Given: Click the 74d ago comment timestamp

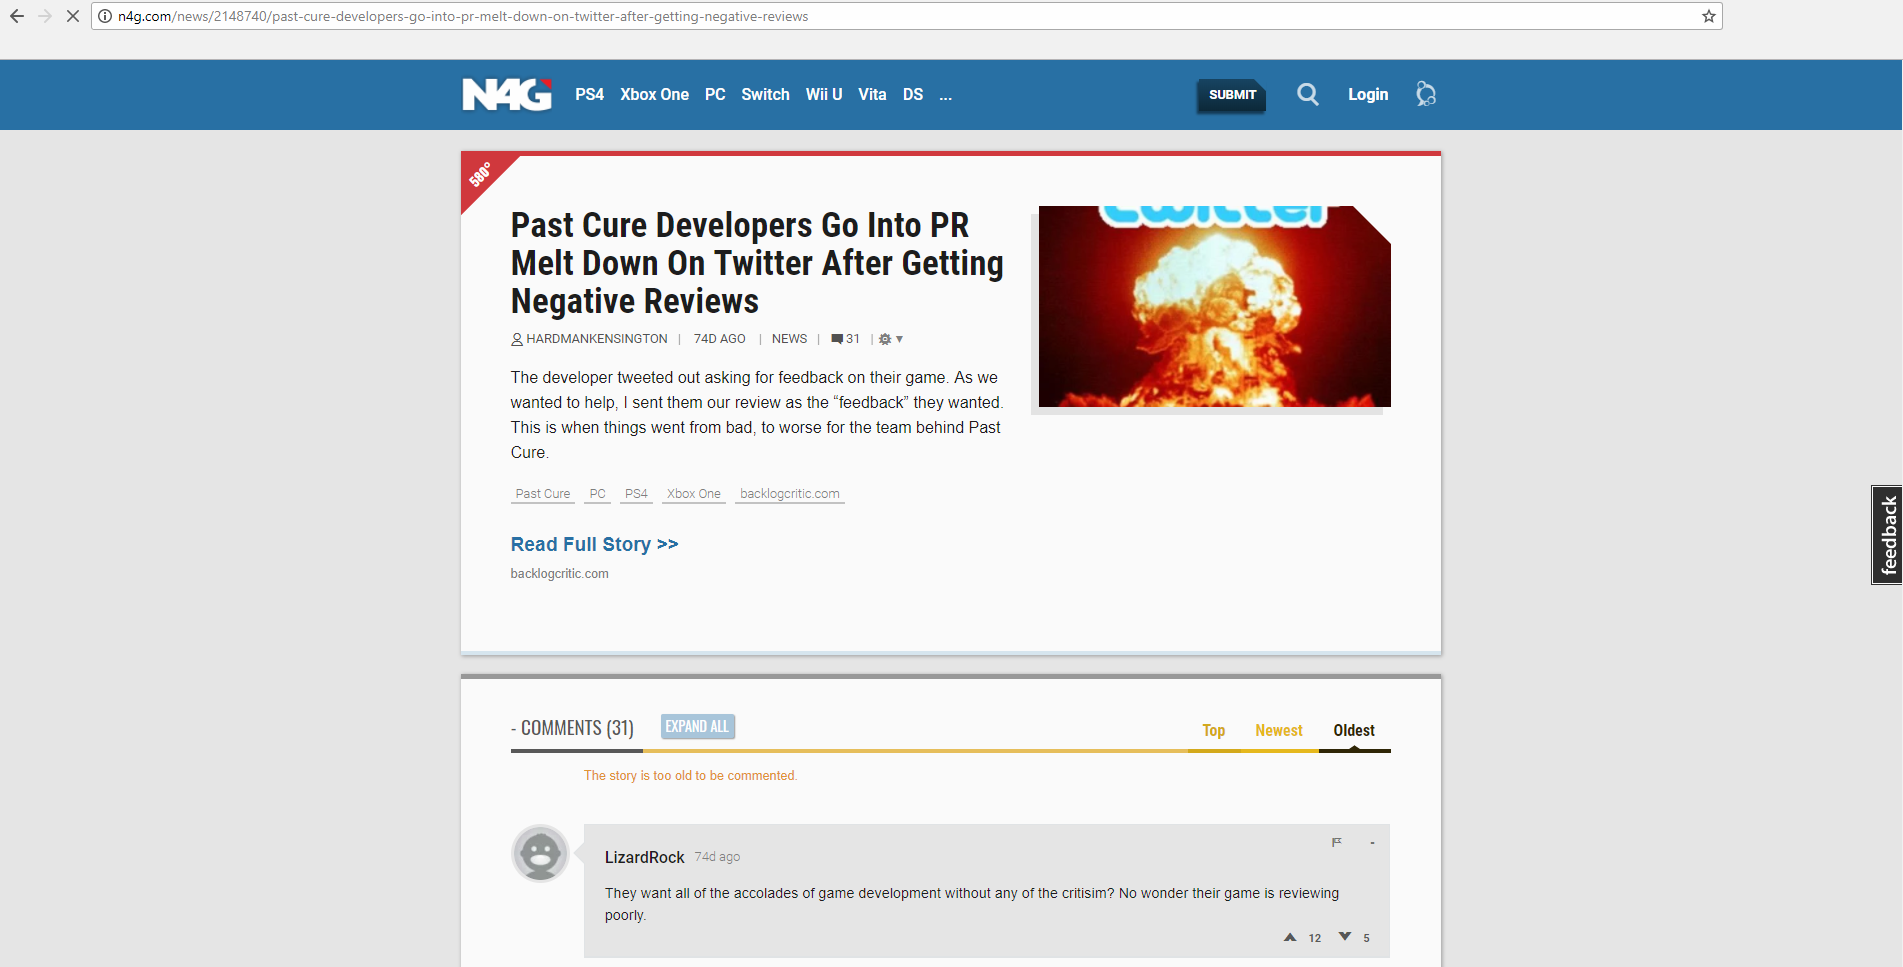Looking at the screenshot, I should pyautogui.click(x=718, y=857).
